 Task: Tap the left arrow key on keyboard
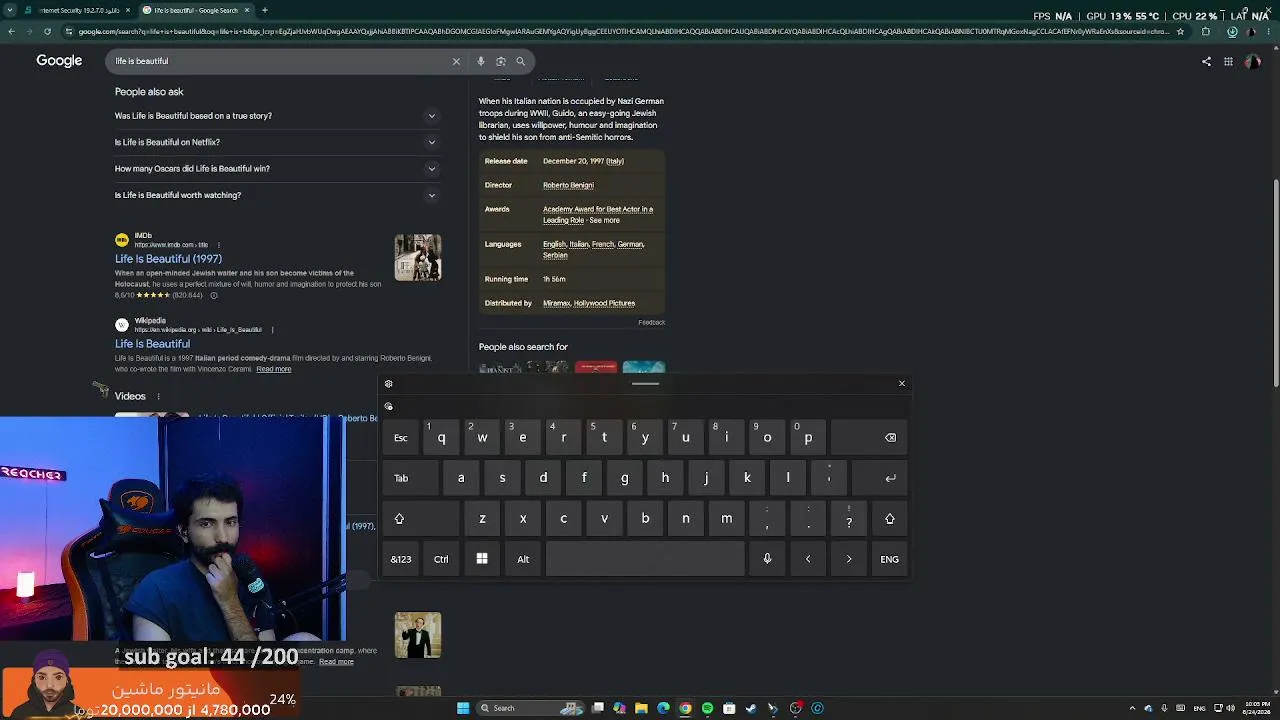click(808, 559)
